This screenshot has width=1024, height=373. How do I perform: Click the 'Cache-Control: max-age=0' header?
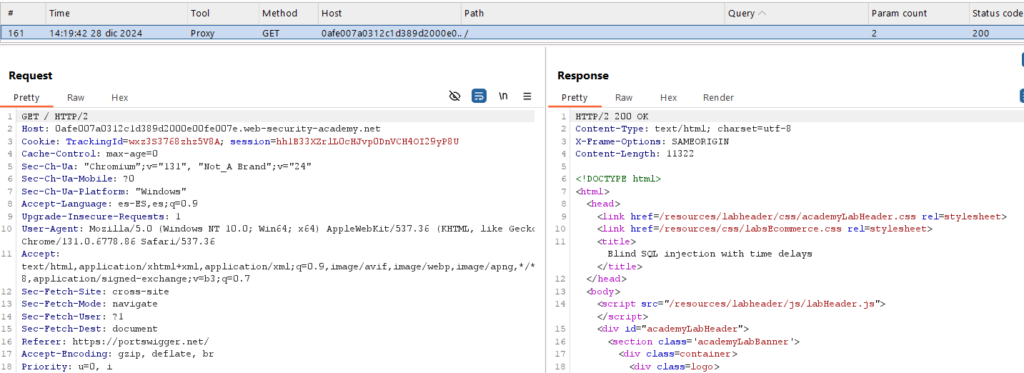tap(89, 154)
